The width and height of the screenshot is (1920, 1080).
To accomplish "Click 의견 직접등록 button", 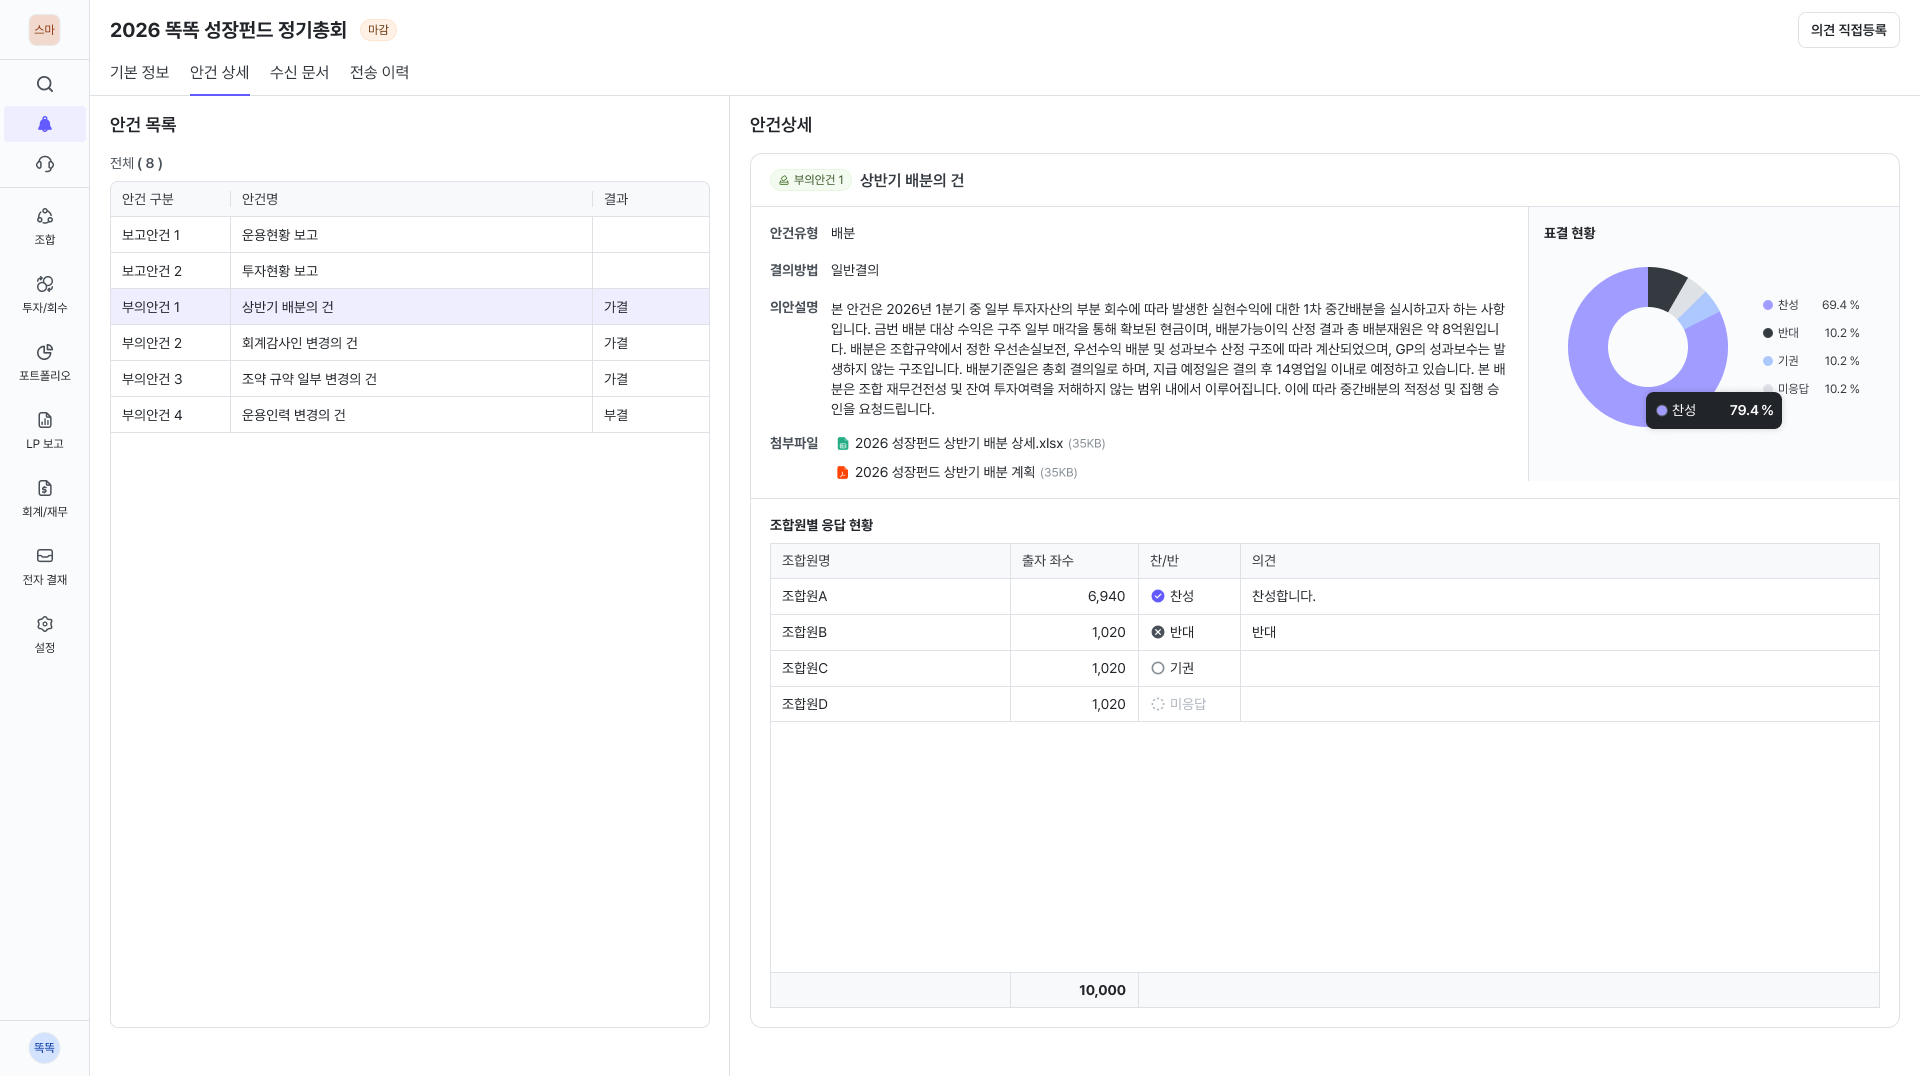I will point(1848,30).
